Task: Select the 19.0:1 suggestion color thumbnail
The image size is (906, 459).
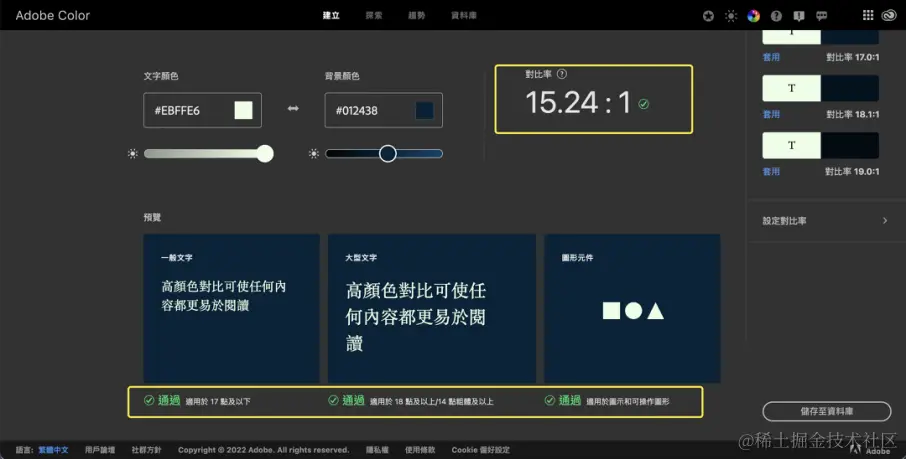Action: click(x=820, y=145)
